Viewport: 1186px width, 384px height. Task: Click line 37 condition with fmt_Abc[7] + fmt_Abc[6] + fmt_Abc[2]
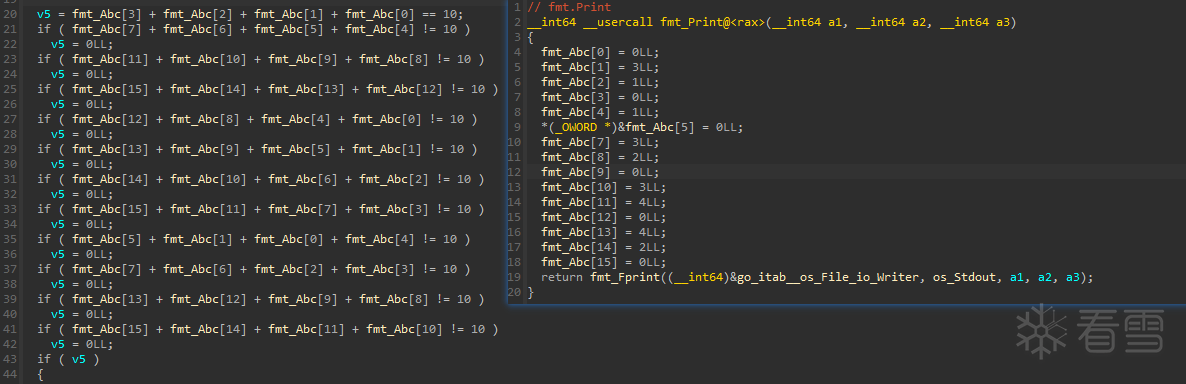pos(253,269)
